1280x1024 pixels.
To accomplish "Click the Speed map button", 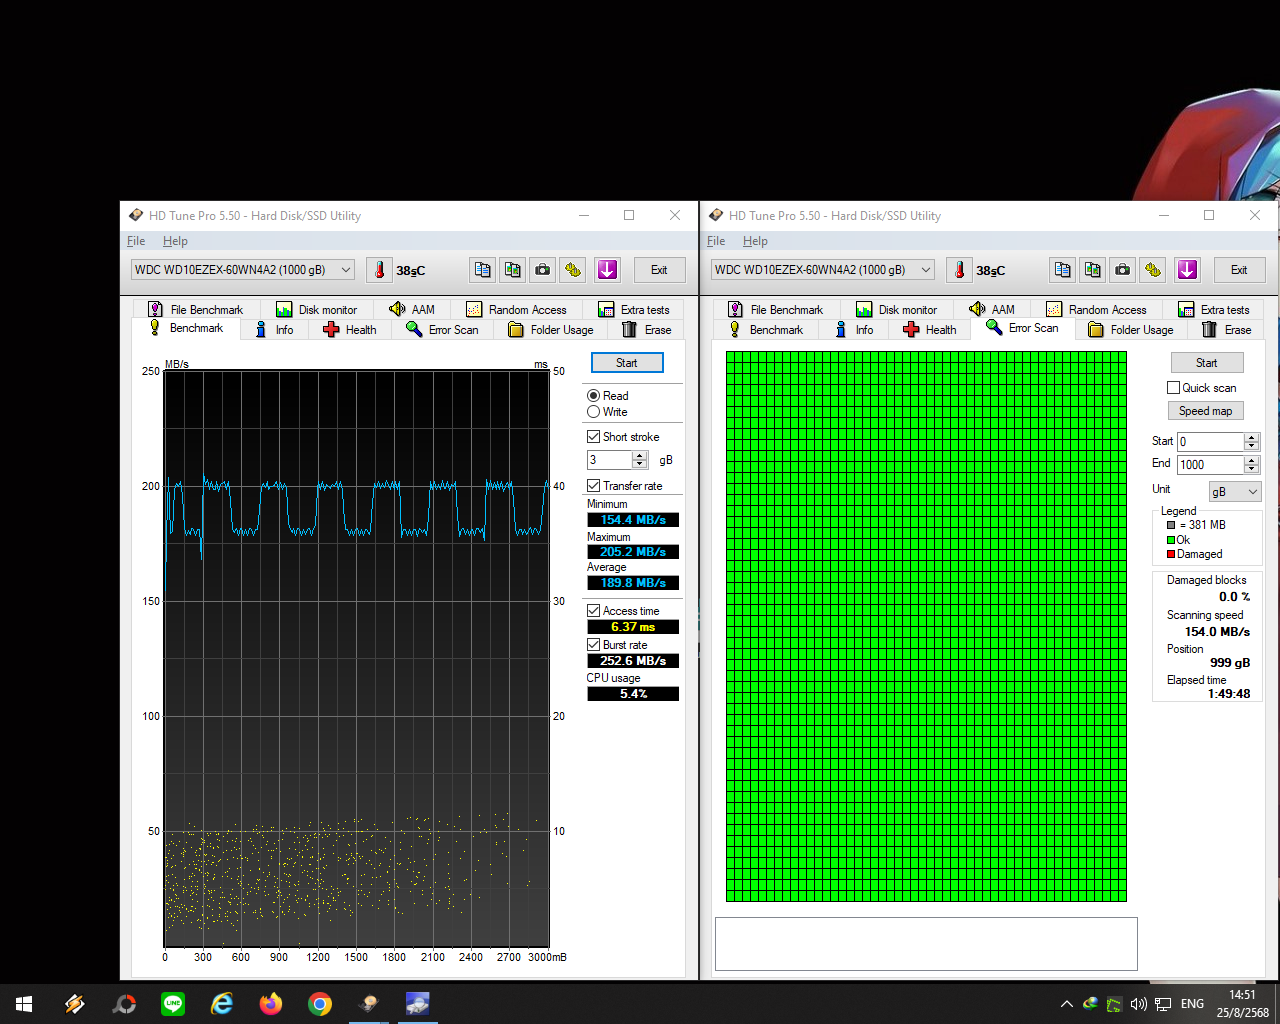I will (1205, 411).
